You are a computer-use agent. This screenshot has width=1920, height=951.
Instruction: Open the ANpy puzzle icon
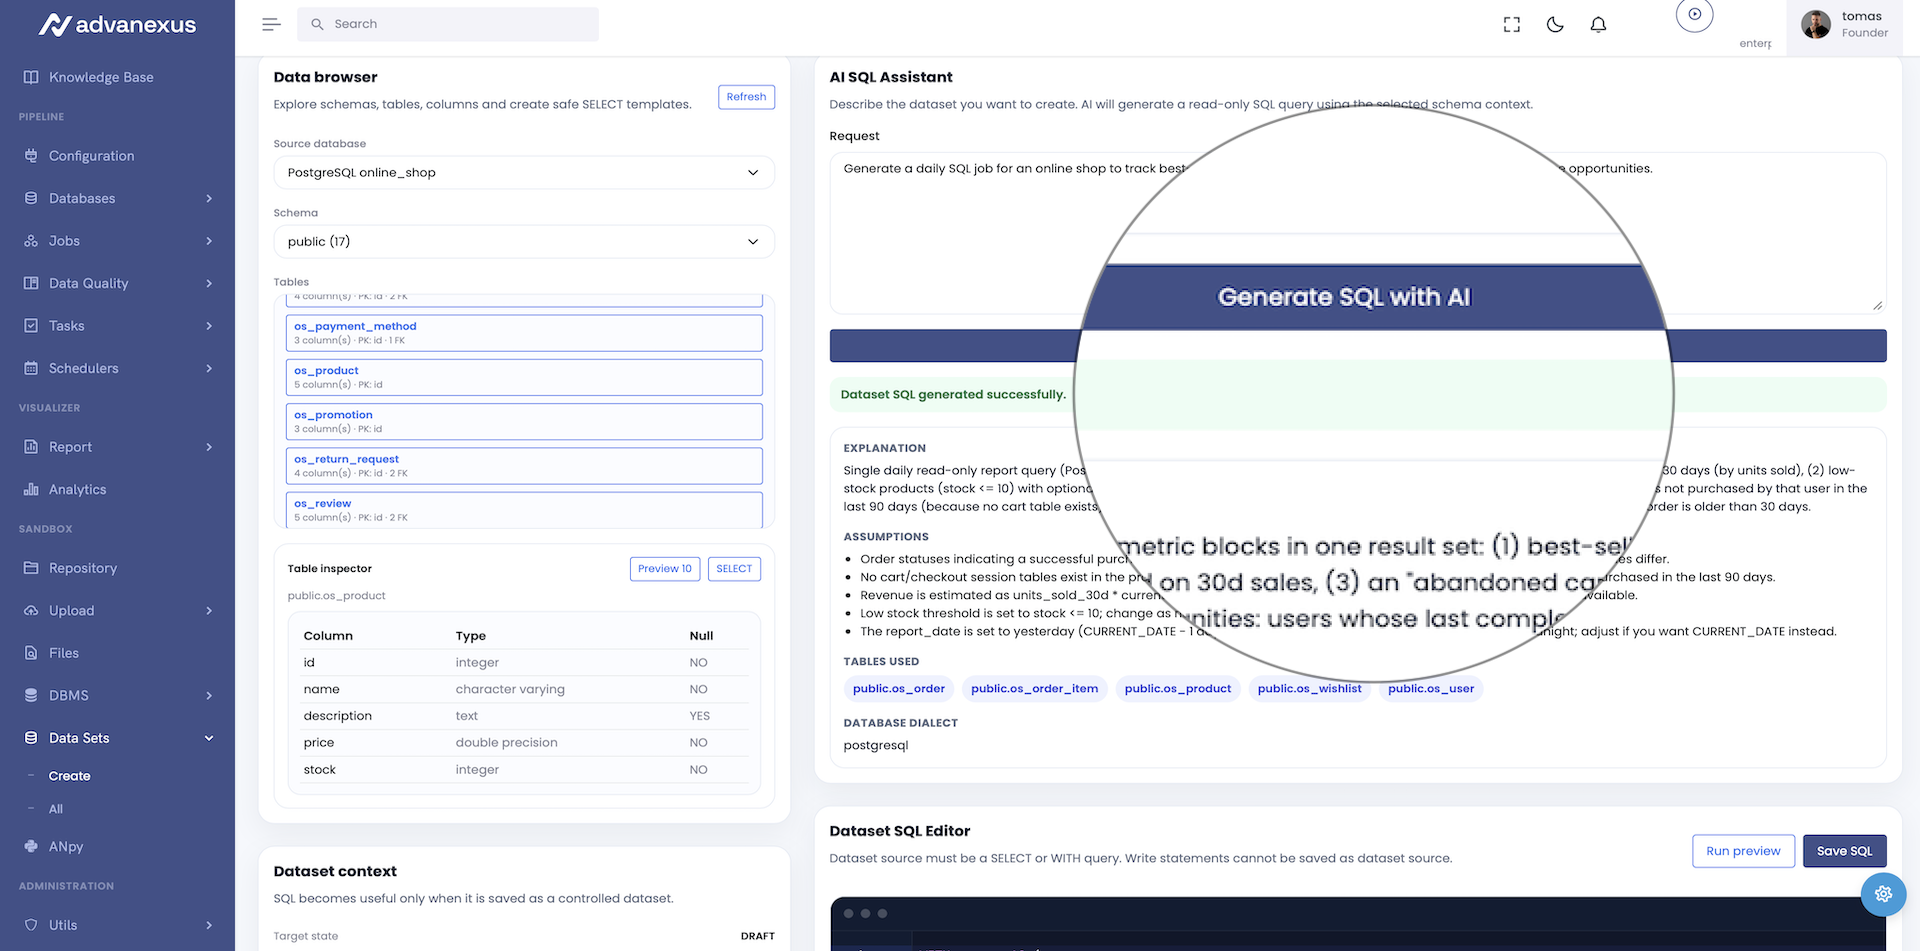pyautogui.click(x=31, y=846)
